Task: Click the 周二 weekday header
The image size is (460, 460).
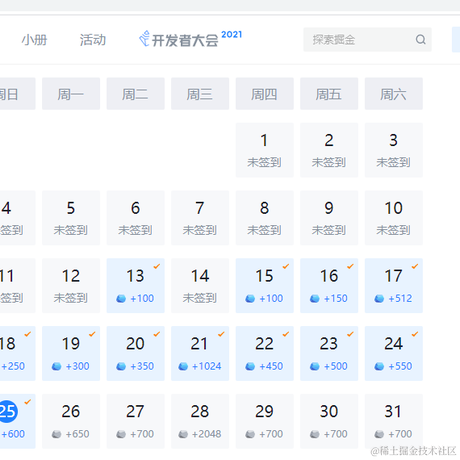Action: tap(135, 94)
